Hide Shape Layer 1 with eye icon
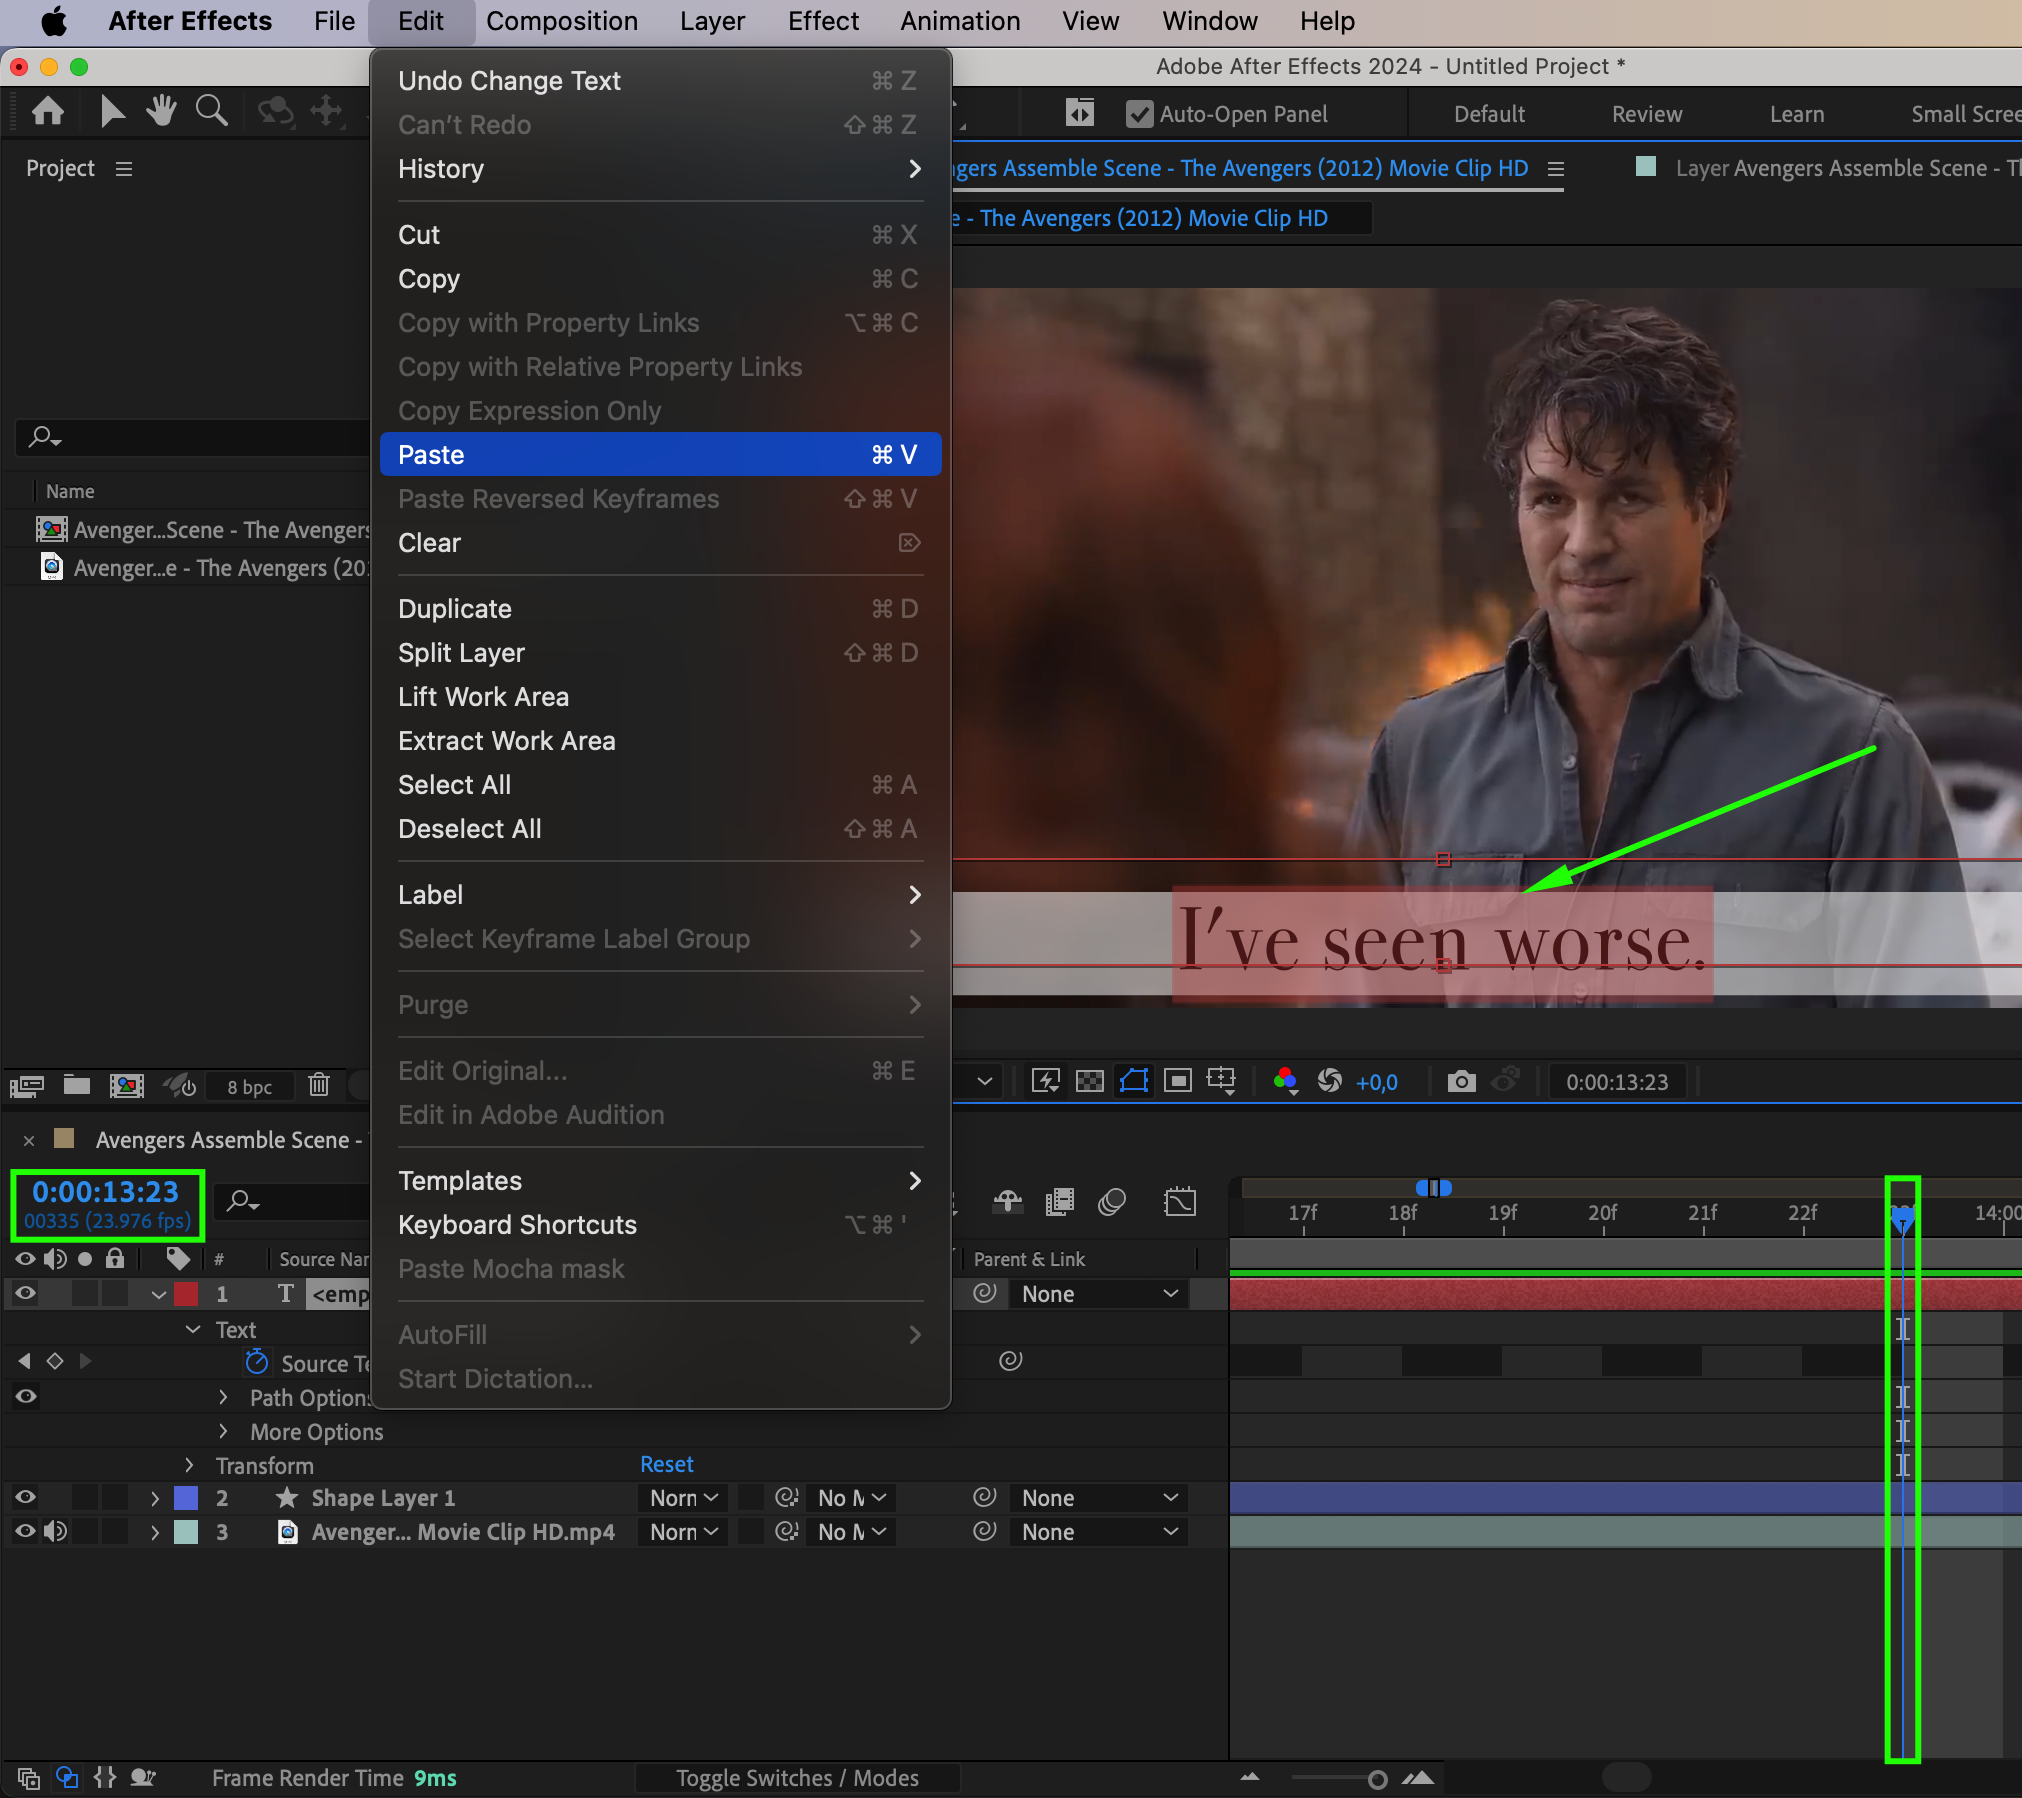Viewport: 2022px width, 1798px height. [x=25, y=1497]
